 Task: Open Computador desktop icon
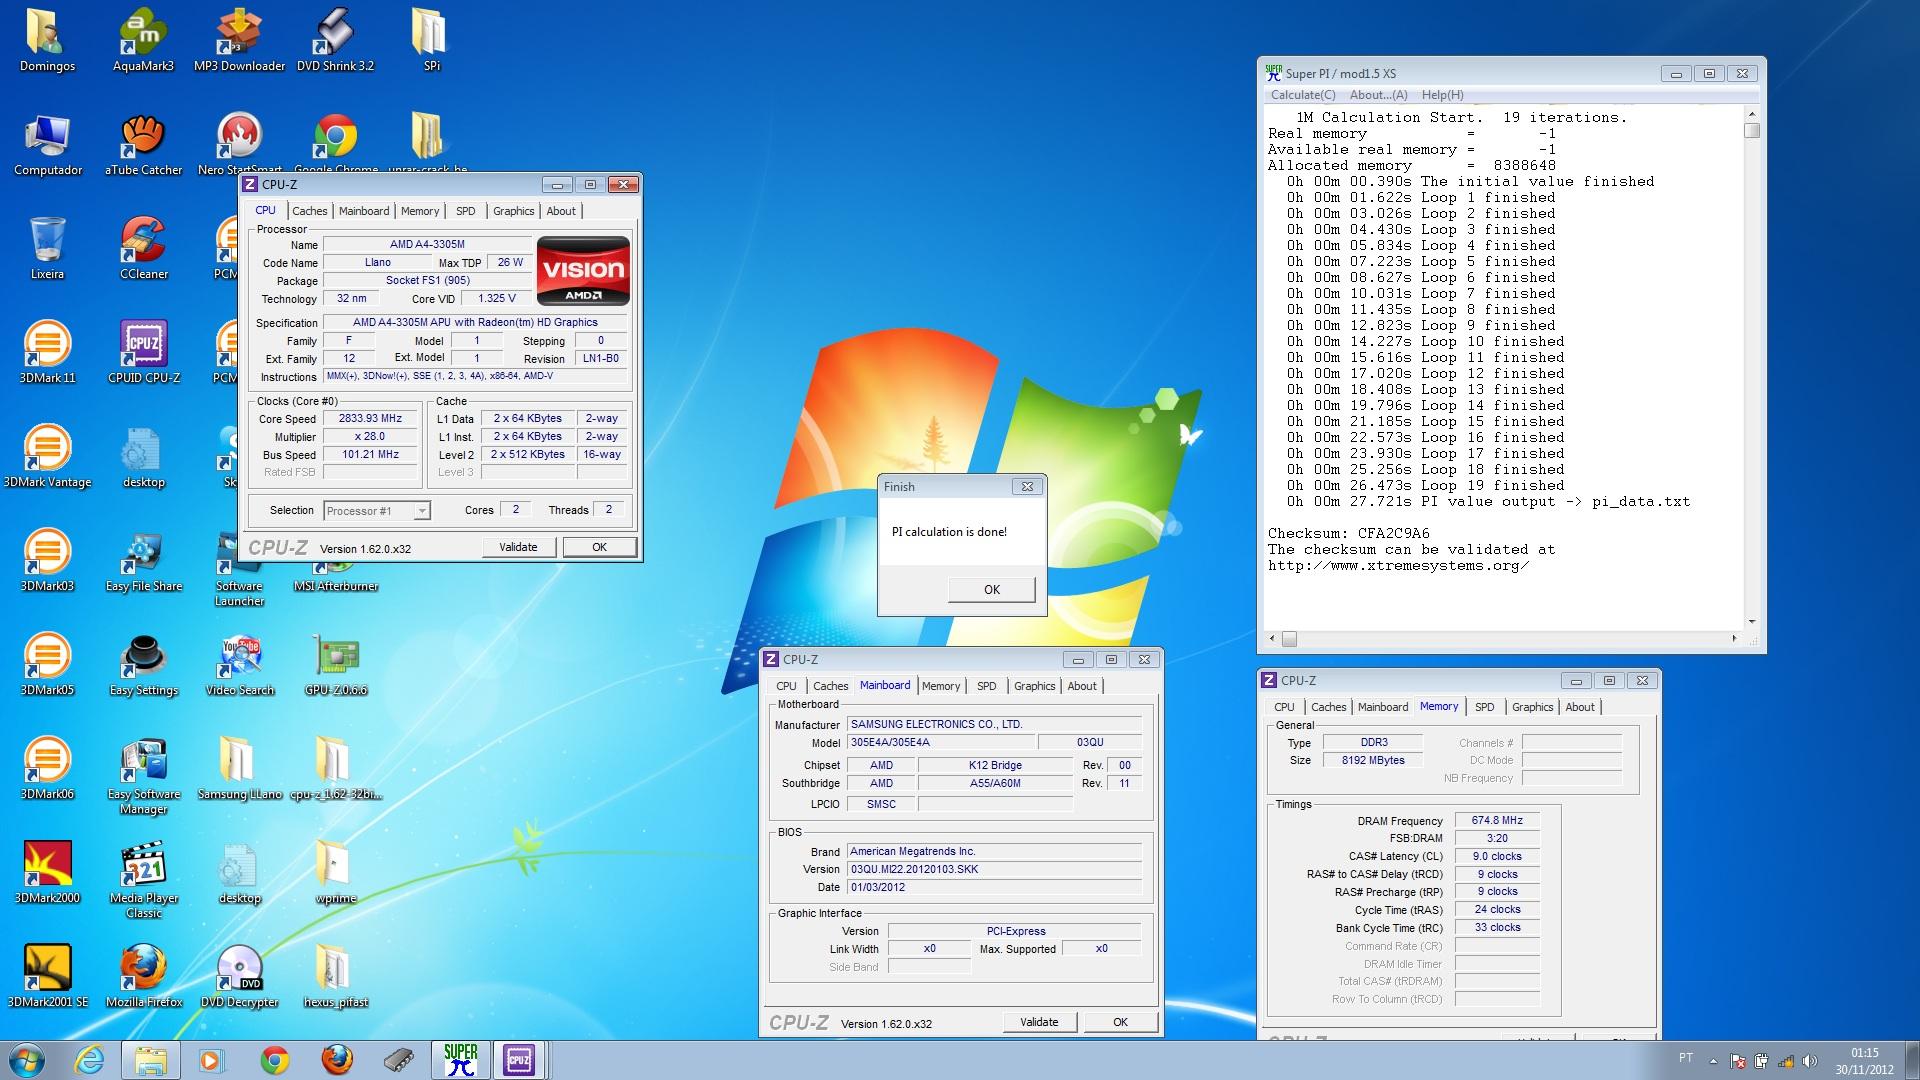47,144
